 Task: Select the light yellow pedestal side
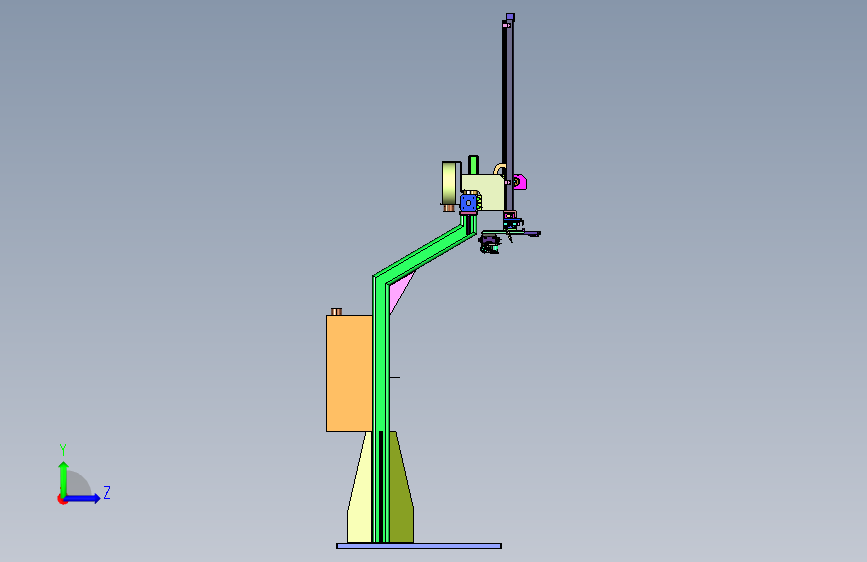point(359,492)
